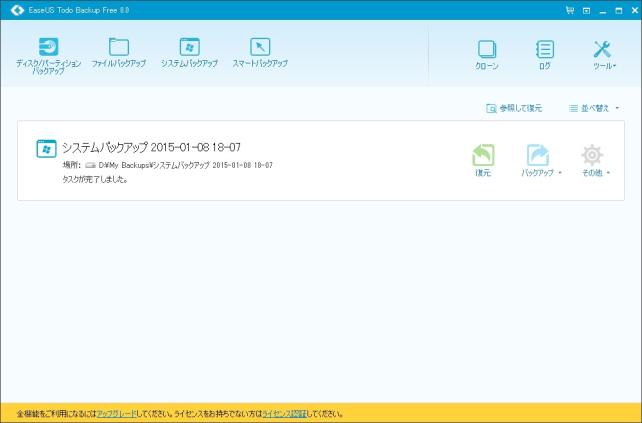View the Log (ログ)
Screen dimensions: 642x423
click(545, 55)
